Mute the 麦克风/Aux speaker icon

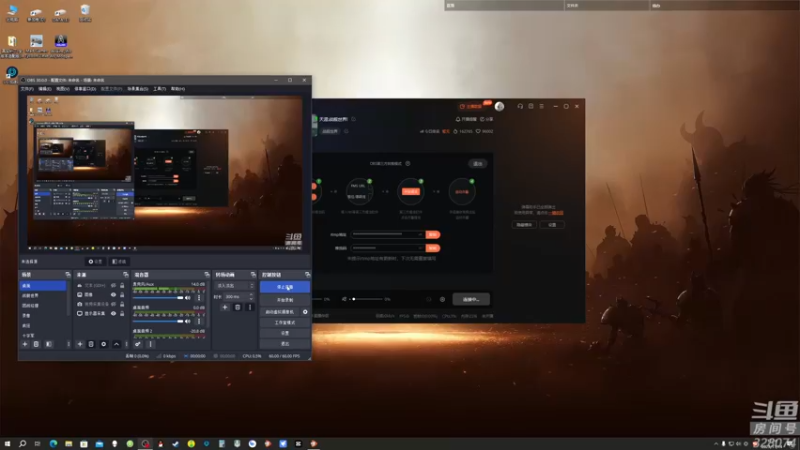click(x=188, y=297)
